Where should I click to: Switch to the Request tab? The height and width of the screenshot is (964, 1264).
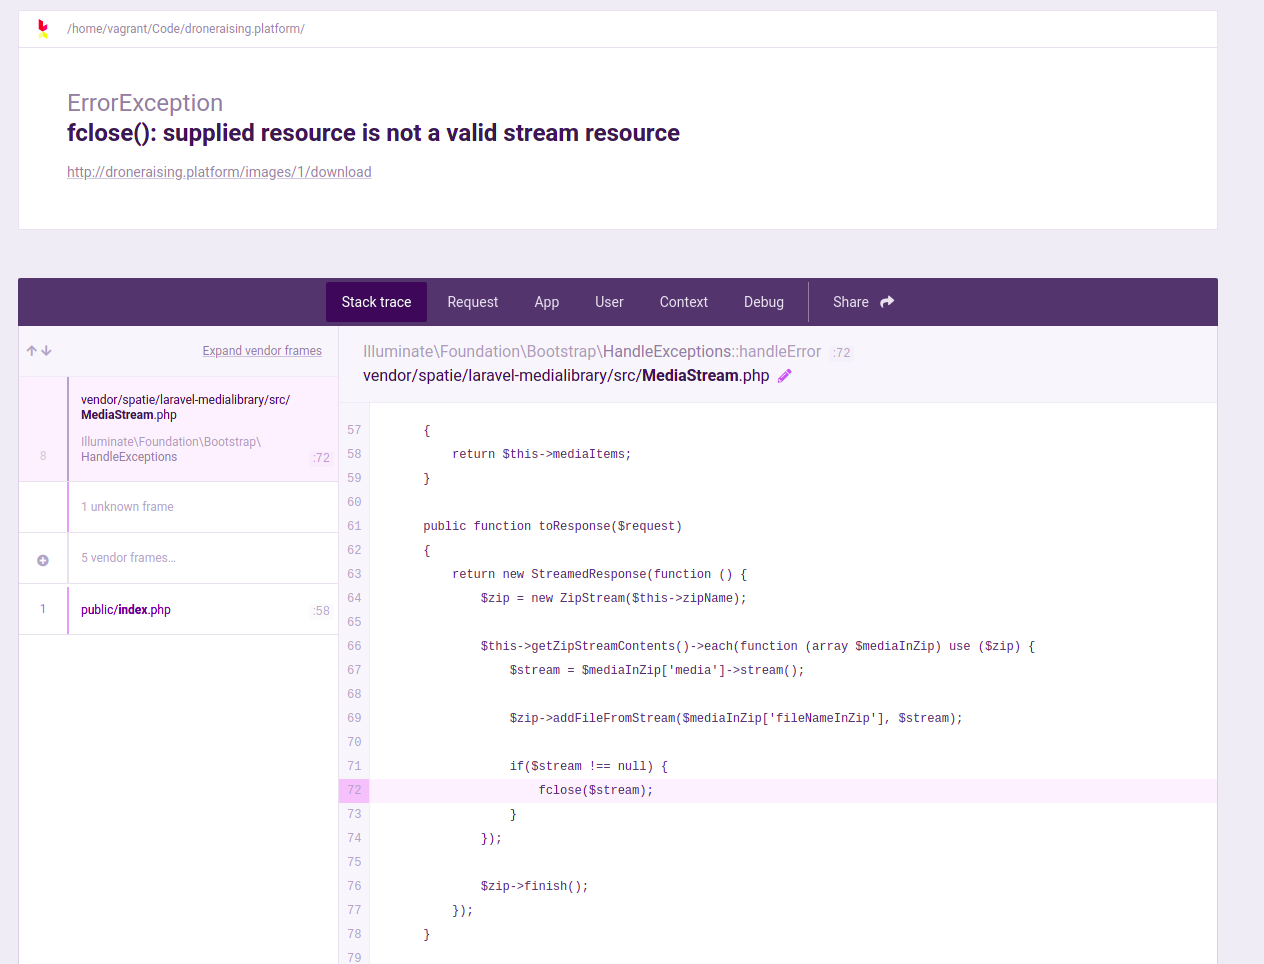[472, 302]
